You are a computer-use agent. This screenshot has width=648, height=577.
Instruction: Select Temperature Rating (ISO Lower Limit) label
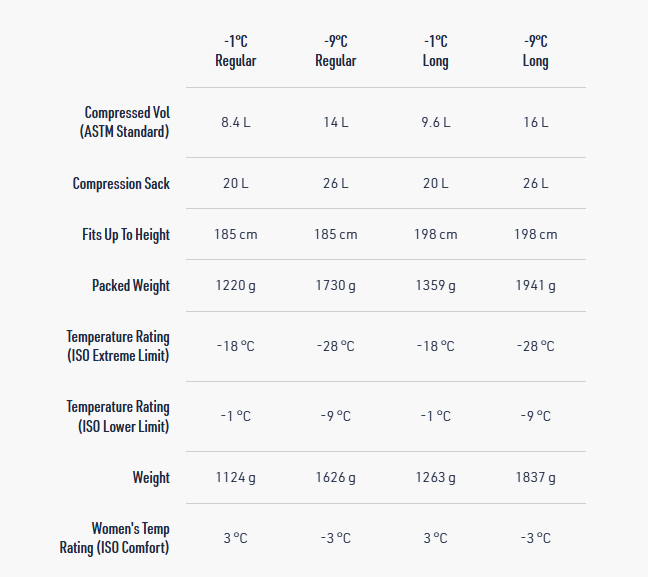pos(118,416)
